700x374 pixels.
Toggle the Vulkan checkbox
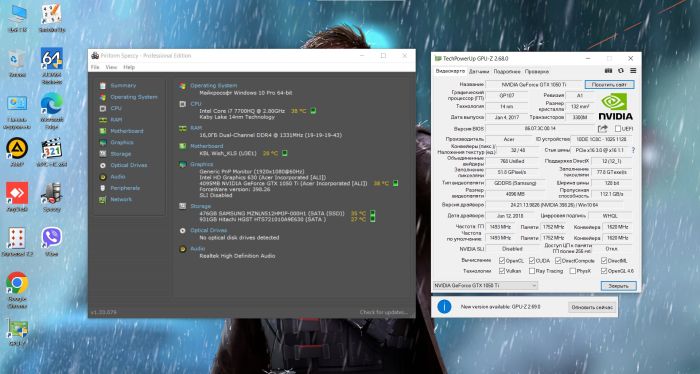coord(502,271)
